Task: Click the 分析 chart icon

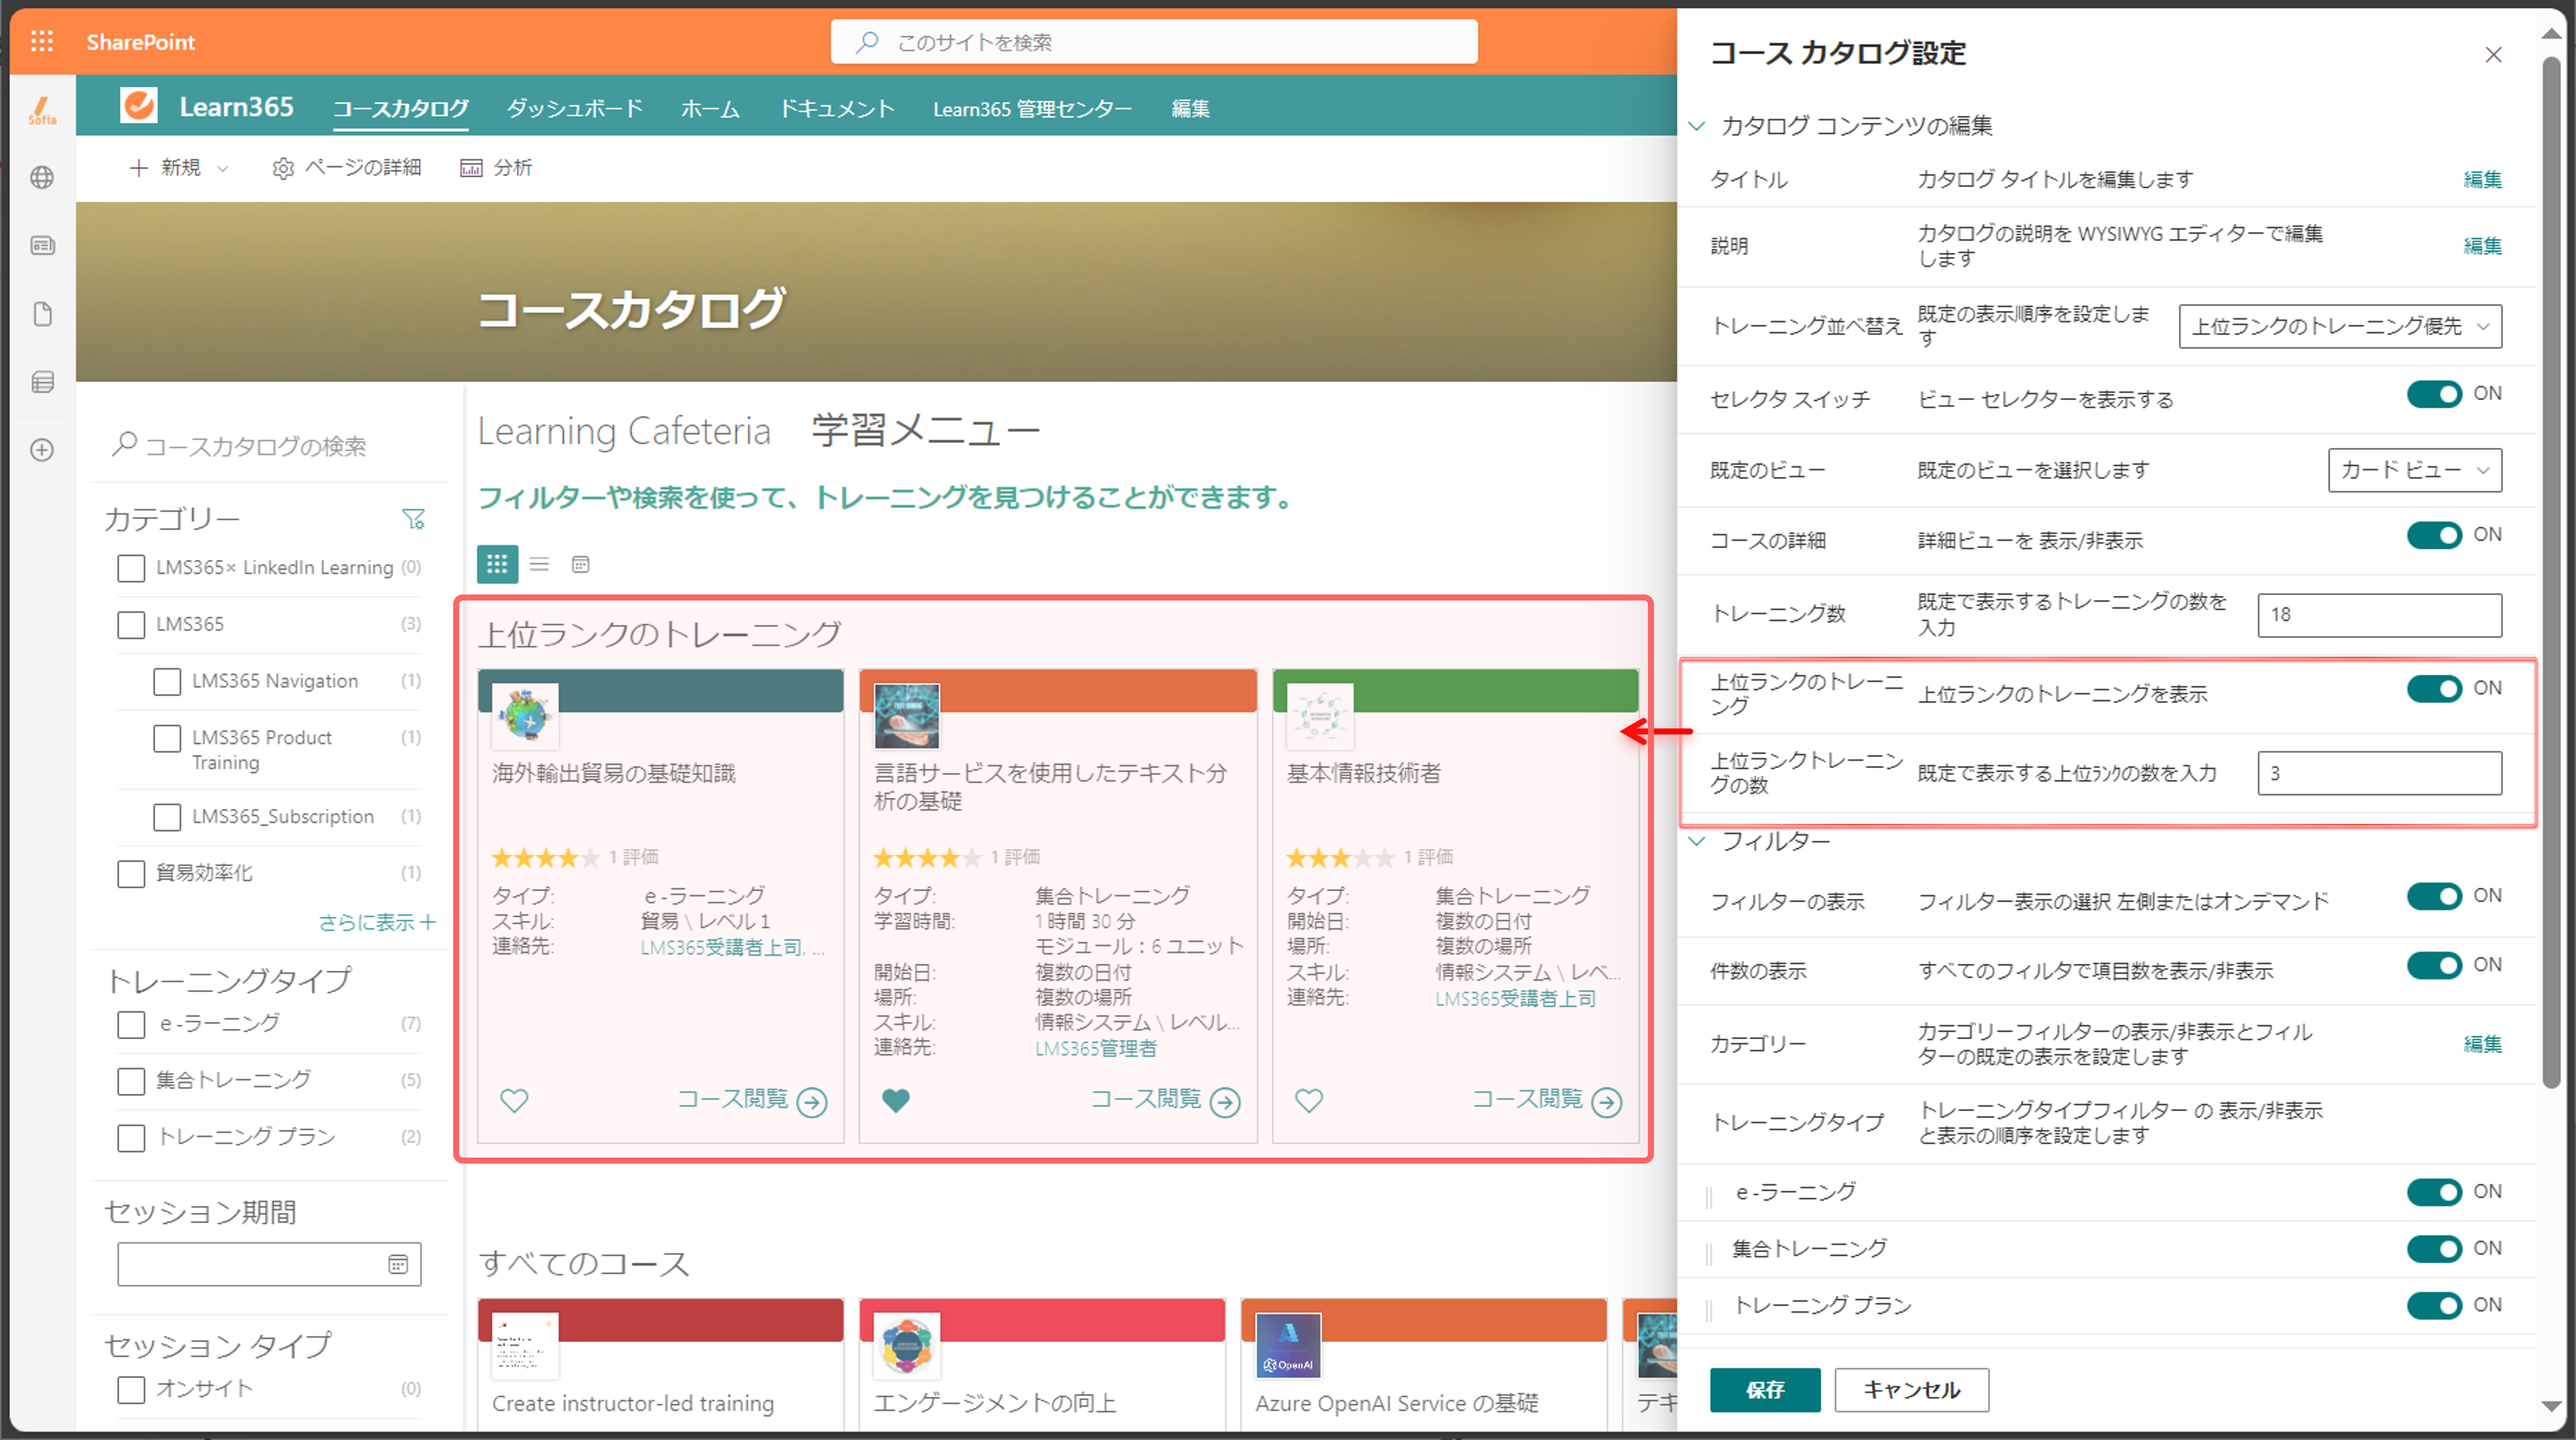Action: [x=470, y=168]
